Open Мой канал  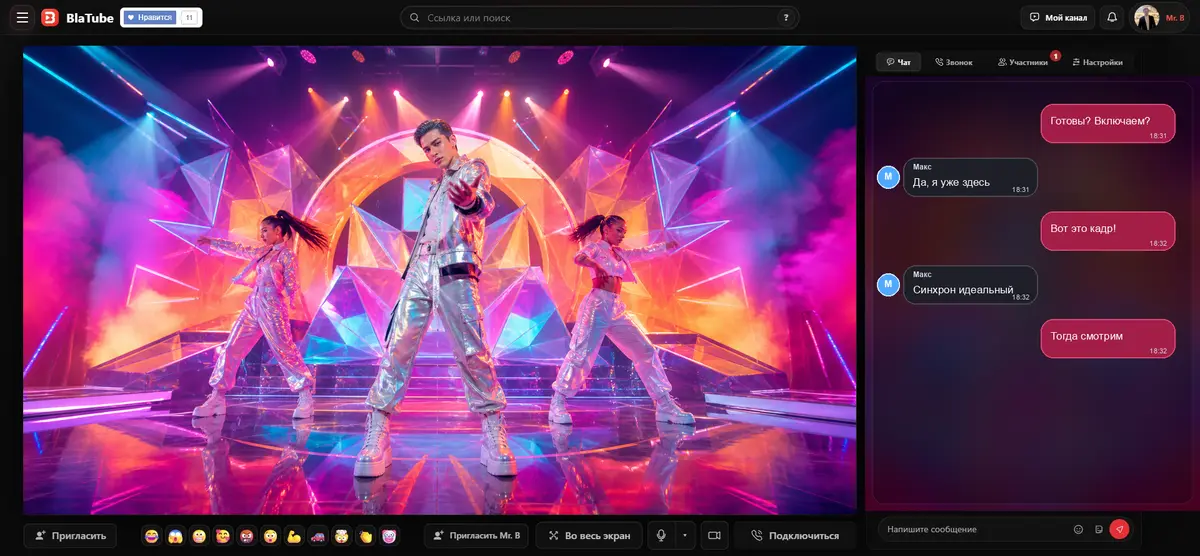[x=1058, y=18]
